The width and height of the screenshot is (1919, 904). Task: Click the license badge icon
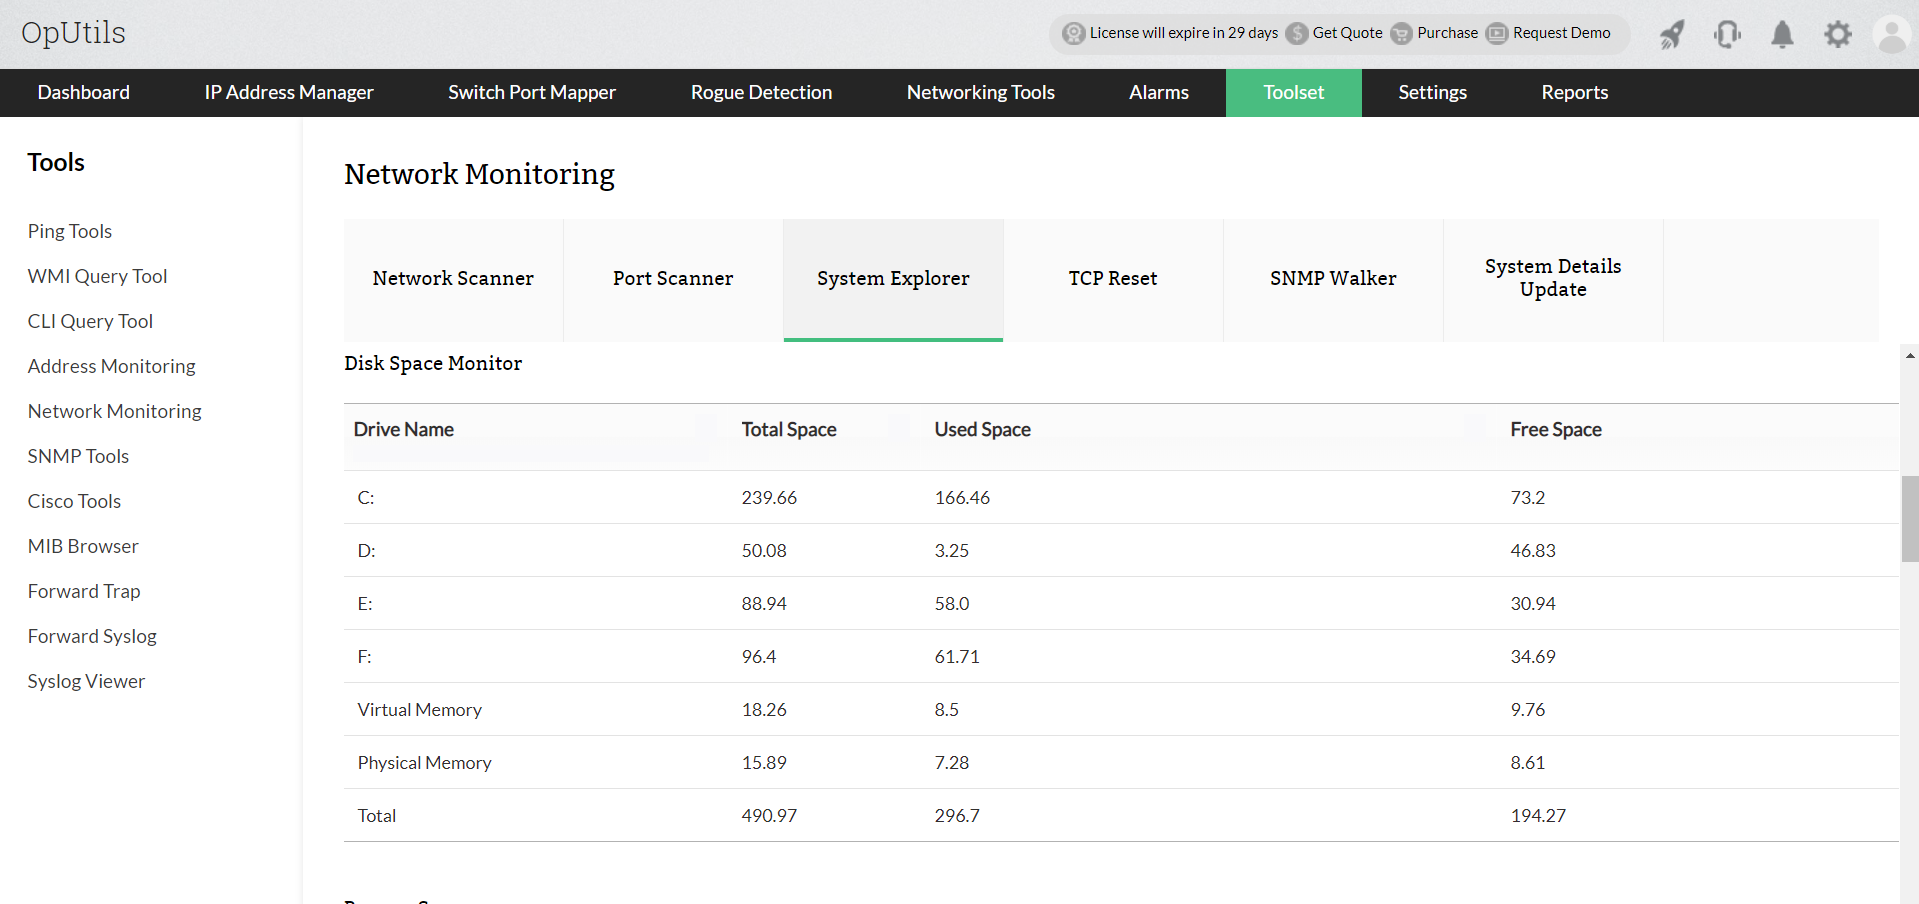coord(1074,33)
